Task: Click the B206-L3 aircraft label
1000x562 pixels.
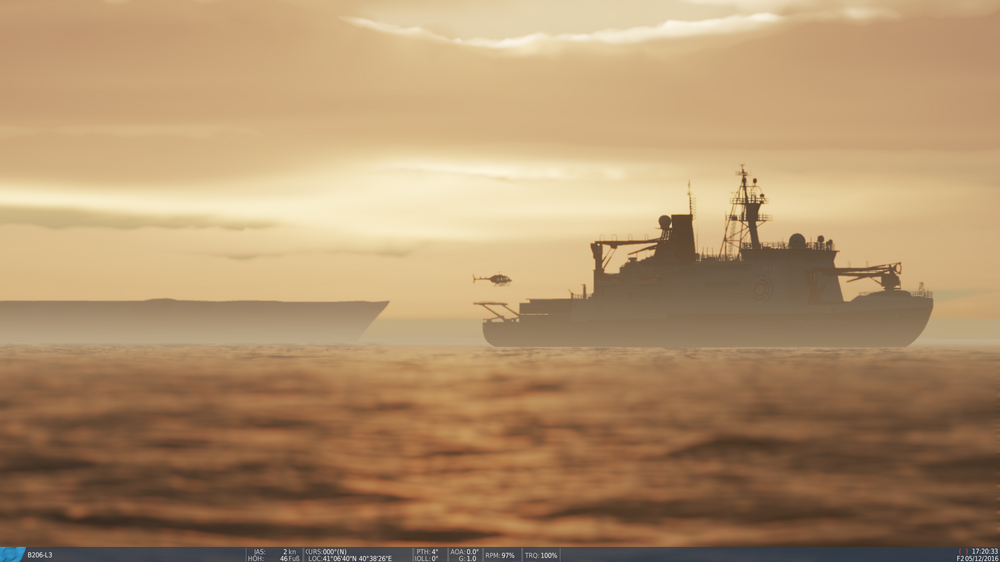Action: tap(40, 555)
